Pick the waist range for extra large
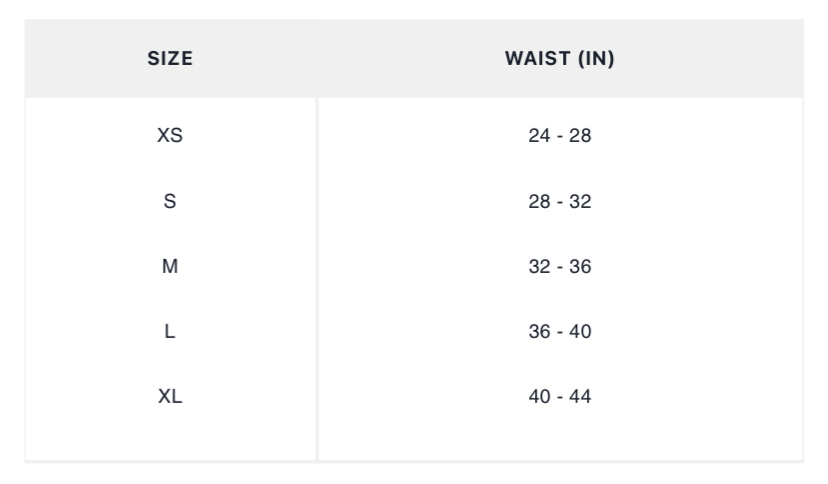 pyautogui.click(x=560, y=397)
